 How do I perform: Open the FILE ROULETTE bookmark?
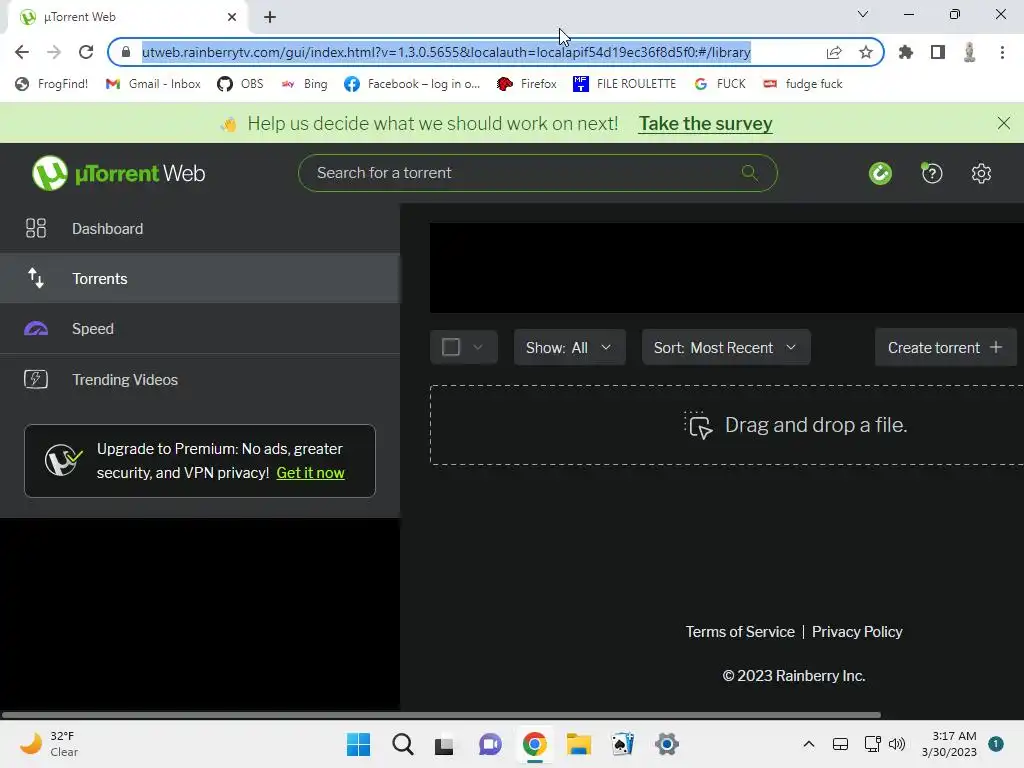coord(624,84)
